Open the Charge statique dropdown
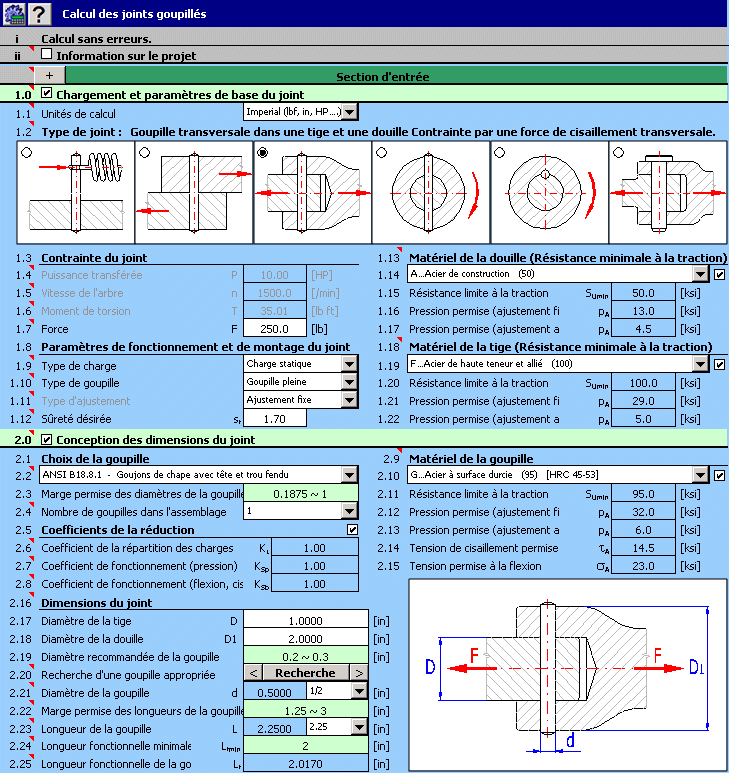Viewport: 729px width, 773px height. (x=349, y=364)
